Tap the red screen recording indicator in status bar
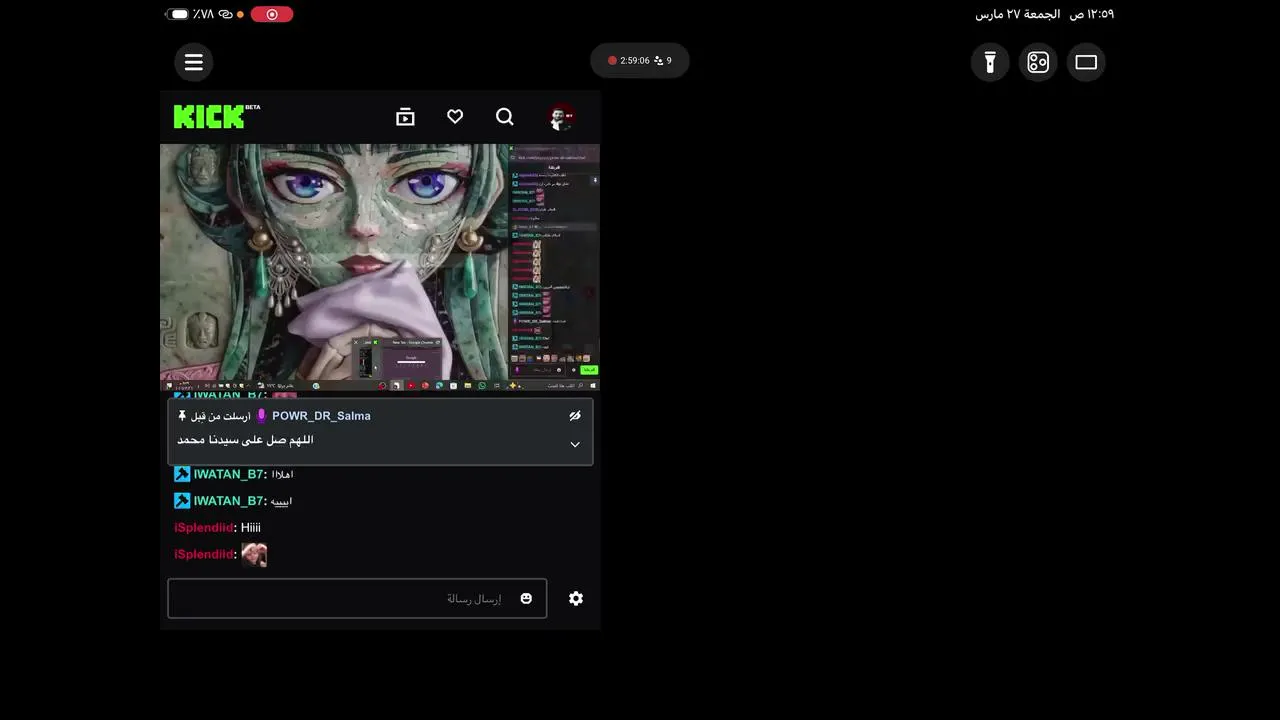Viewport: 1280px width, 720px height. click(272, 14)
